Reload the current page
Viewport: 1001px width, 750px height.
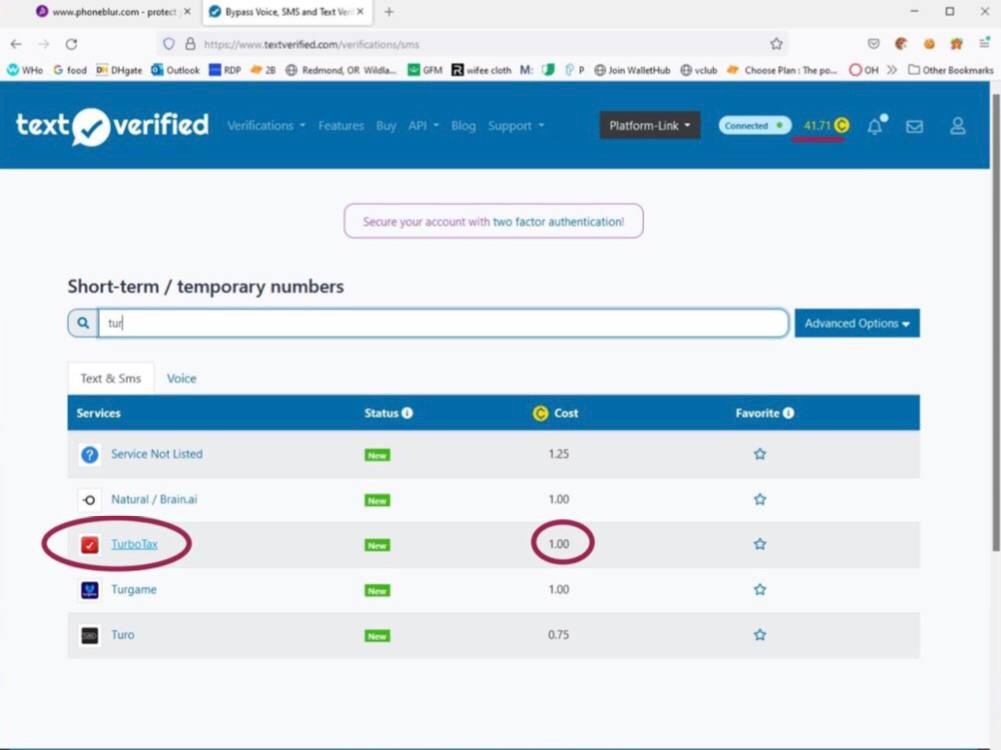[x=72, y=44]
